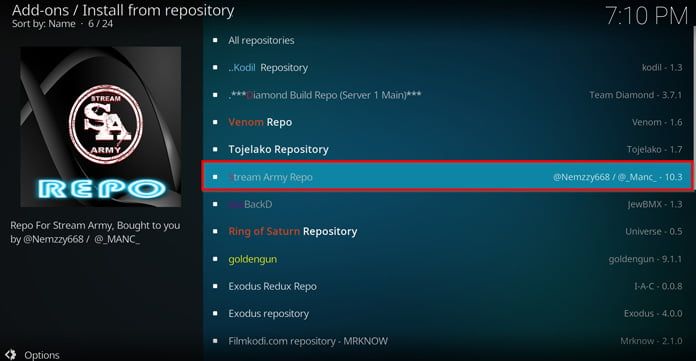Choose Stream Army Repo entry

point(447,177)
